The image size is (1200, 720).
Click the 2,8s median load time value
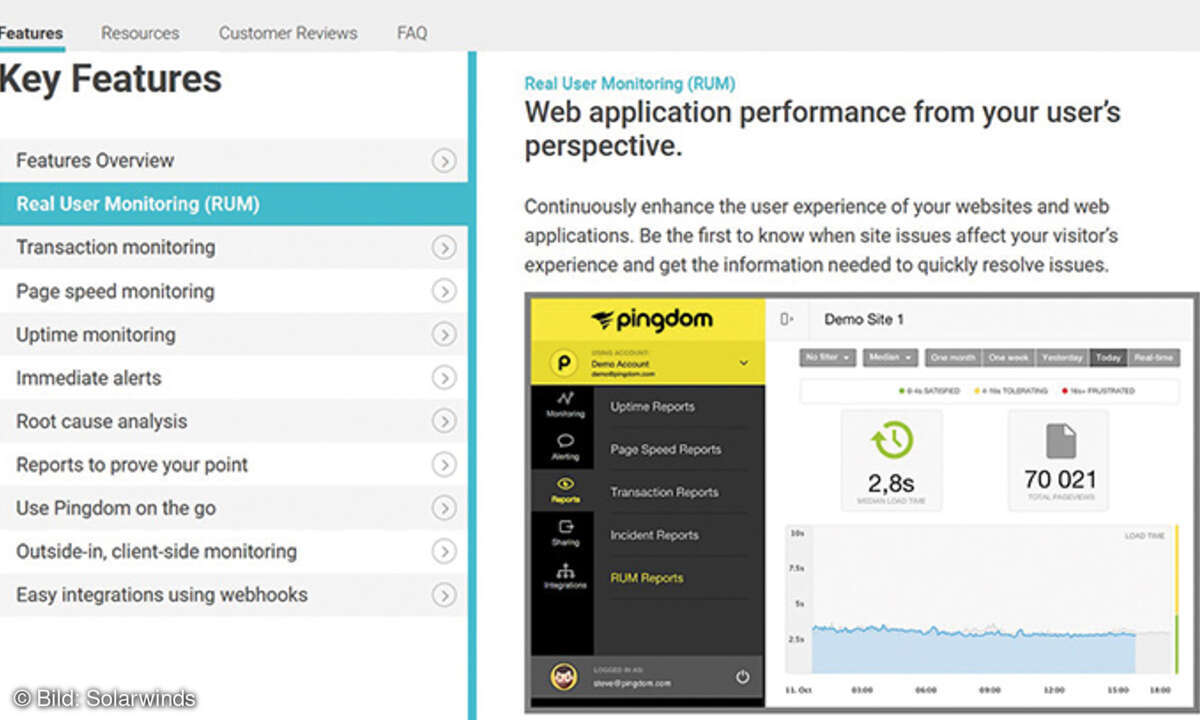click(891, 483)
